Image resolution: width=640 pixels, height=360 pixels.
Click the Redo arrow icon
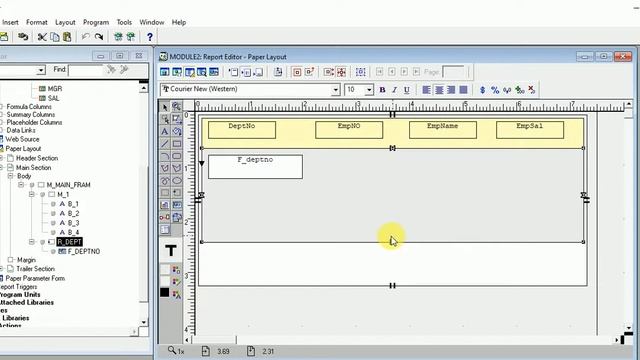click(99, 37)
